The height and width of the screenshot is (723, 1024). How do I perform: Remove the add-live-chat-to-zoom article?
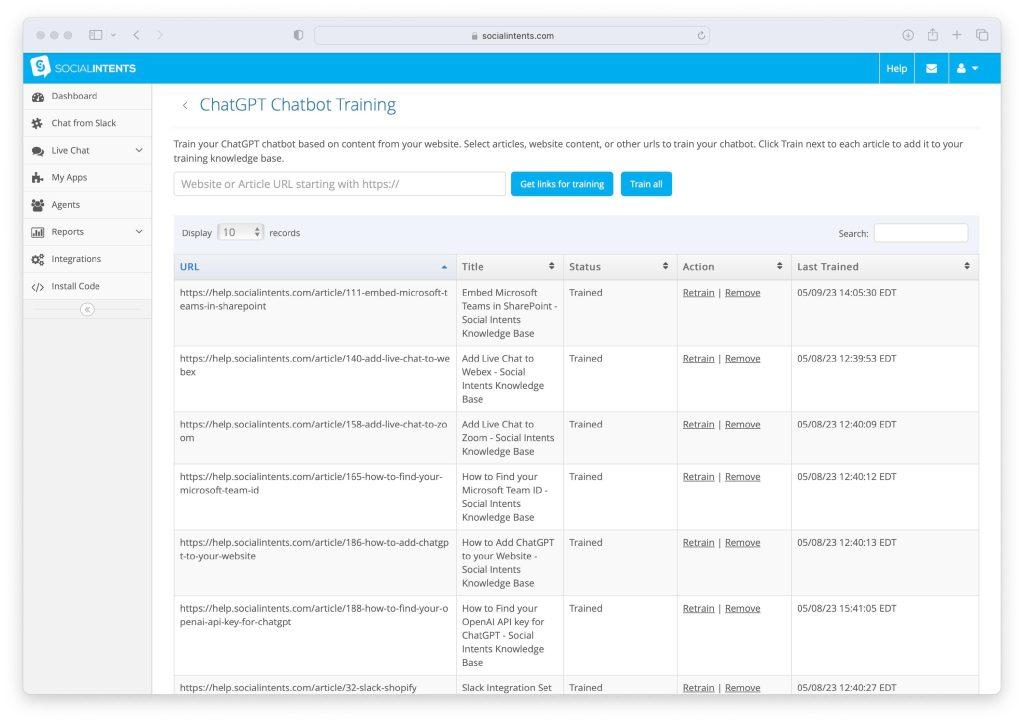(743, 425)
